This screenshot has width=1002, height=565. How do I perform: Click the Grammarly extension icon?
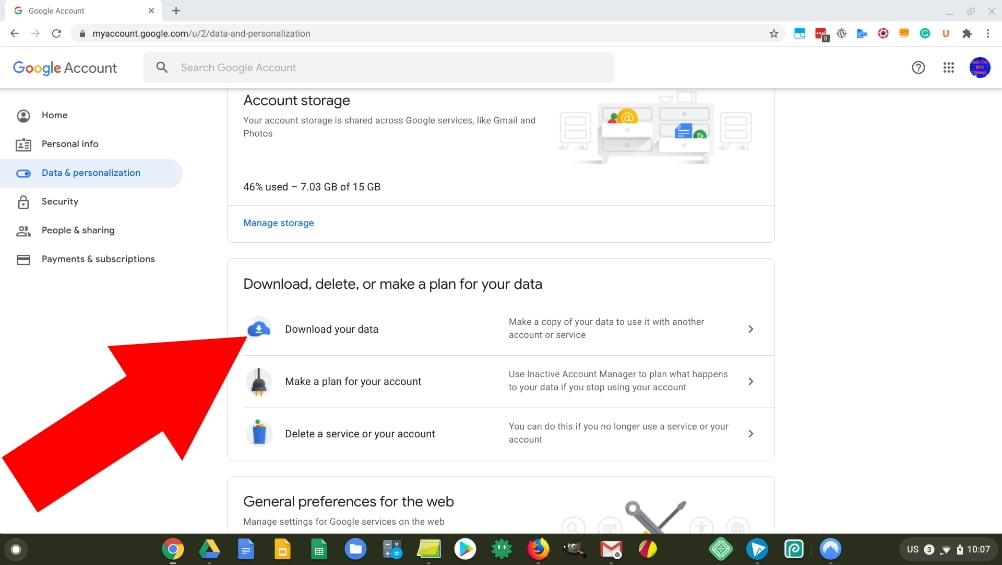925,33
